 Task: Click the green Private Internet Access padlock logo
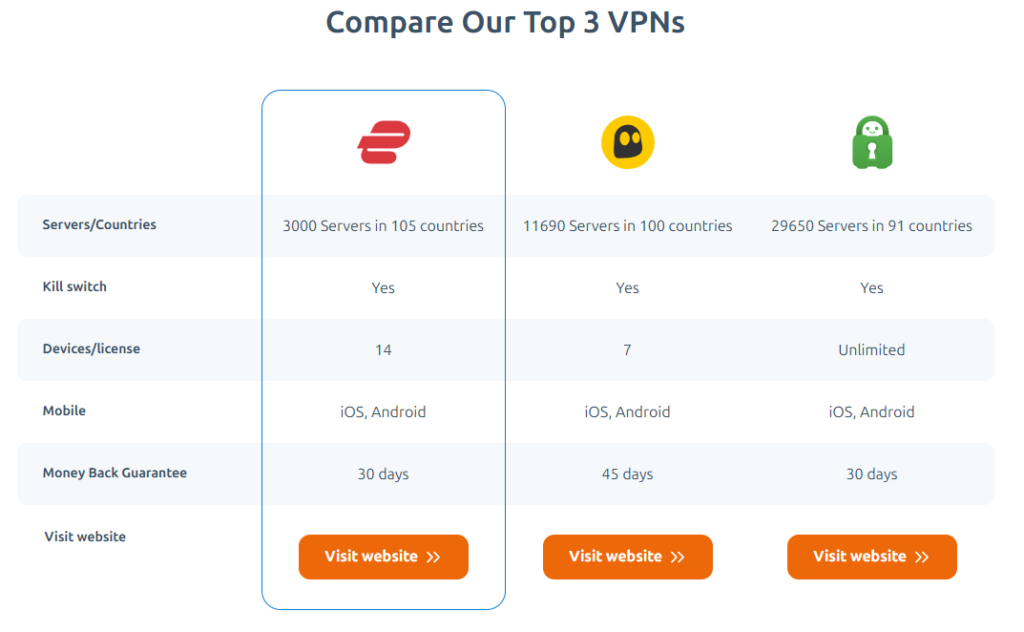click(871, 142)
